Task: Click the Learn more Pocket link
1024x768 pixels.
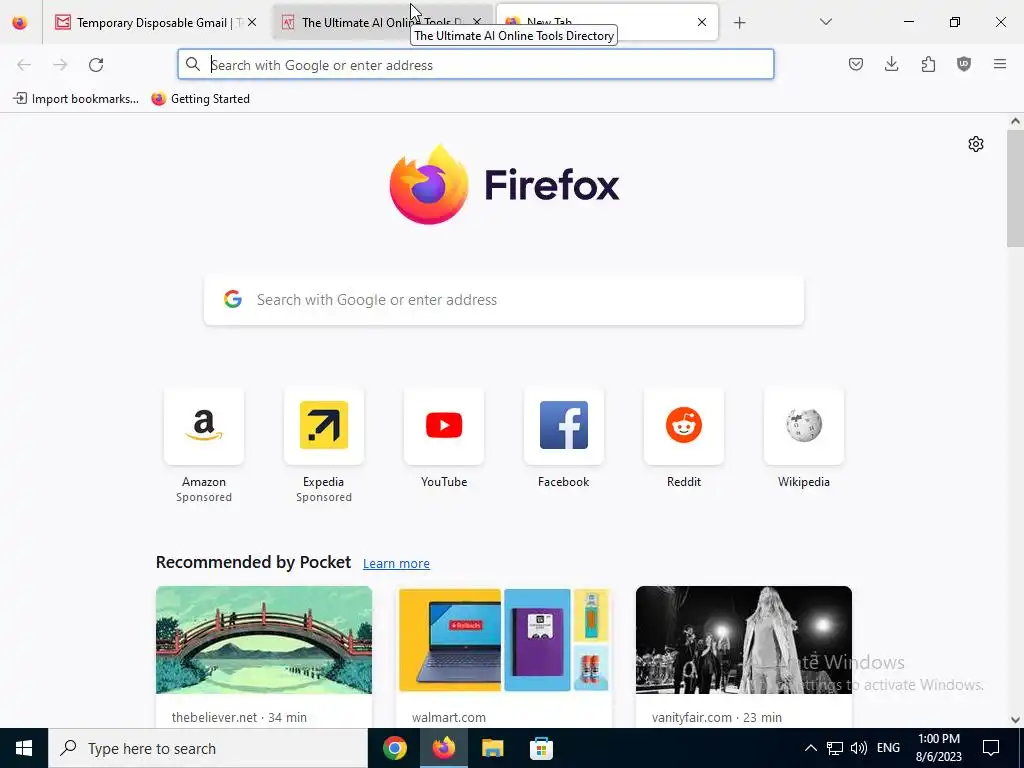Action: [396, 564]
